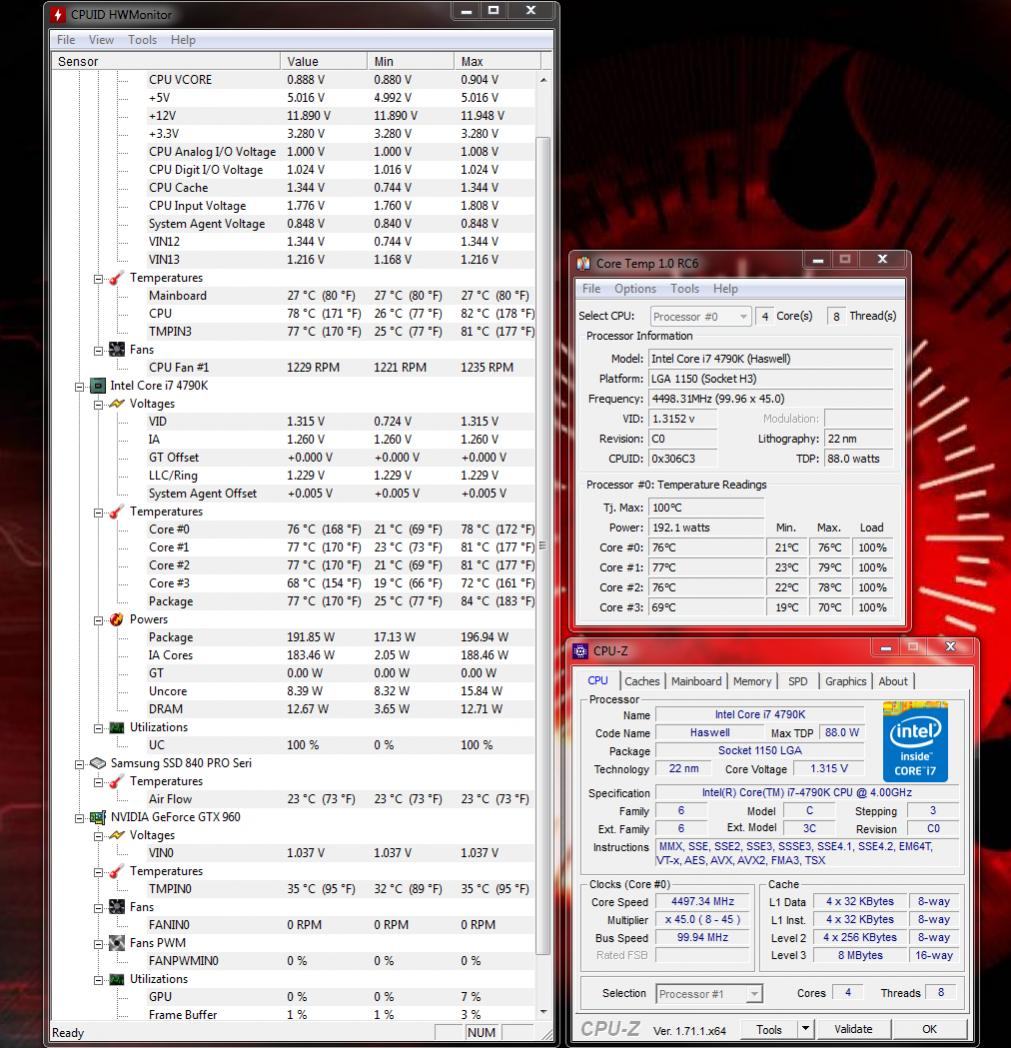Collapse the Fans PWM node
Image resolution: width=1011 pixels, height=1048 pixels.
pos(98,944)
